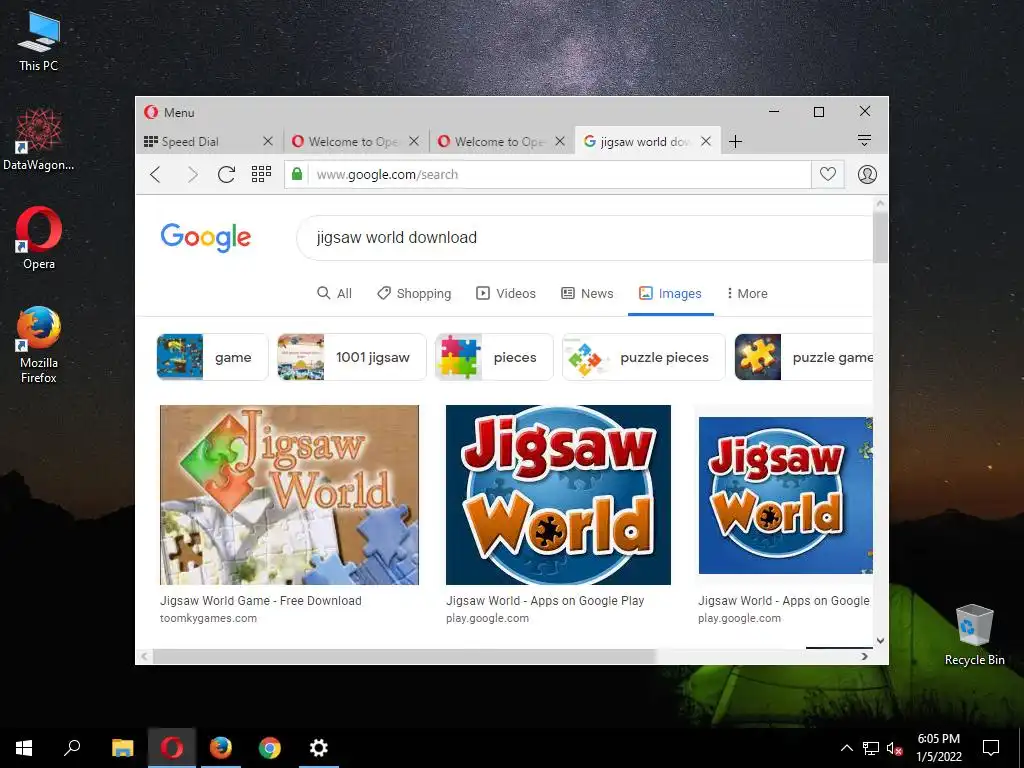
Task: Click vertical scrollbar up arrow
Action: click(880, 204)
